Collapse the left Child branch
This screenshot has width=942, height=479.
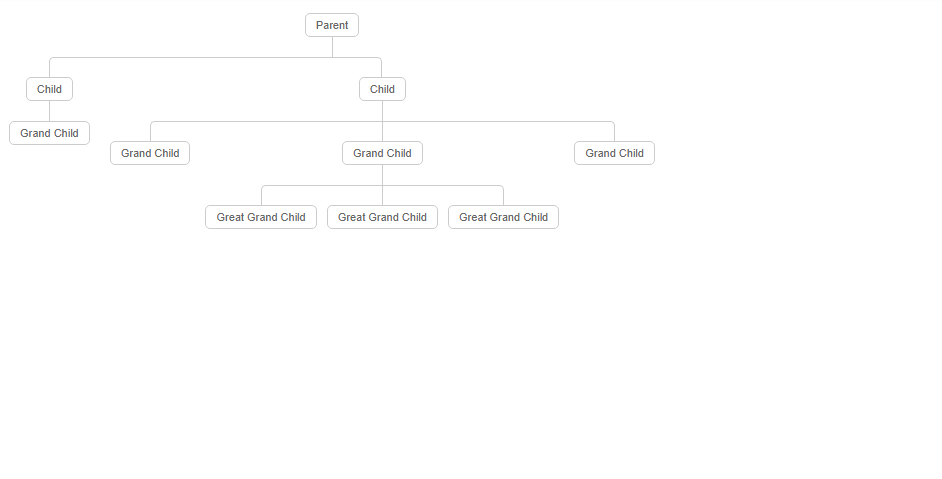coord(49,89)
